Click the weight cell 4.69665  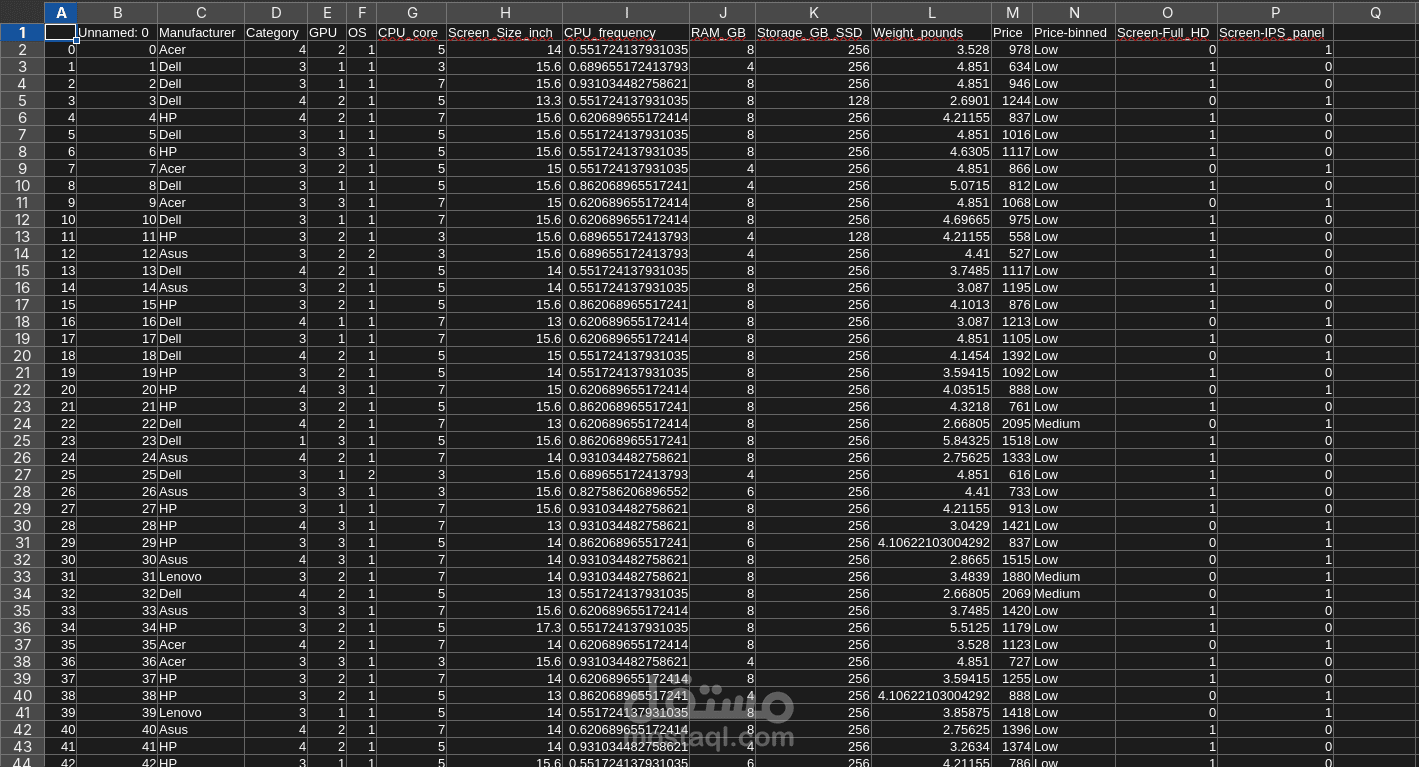click(x=931, y=219)
